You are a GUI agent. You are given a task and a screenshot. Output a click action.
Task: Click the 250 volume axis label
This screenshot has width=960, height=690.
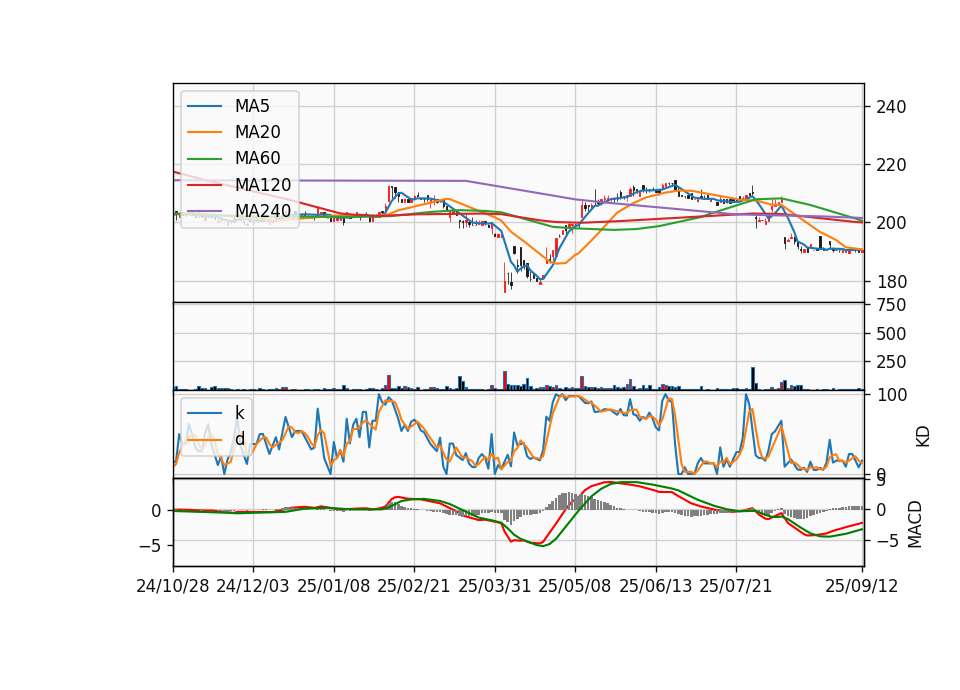click(x=891, y=362)
